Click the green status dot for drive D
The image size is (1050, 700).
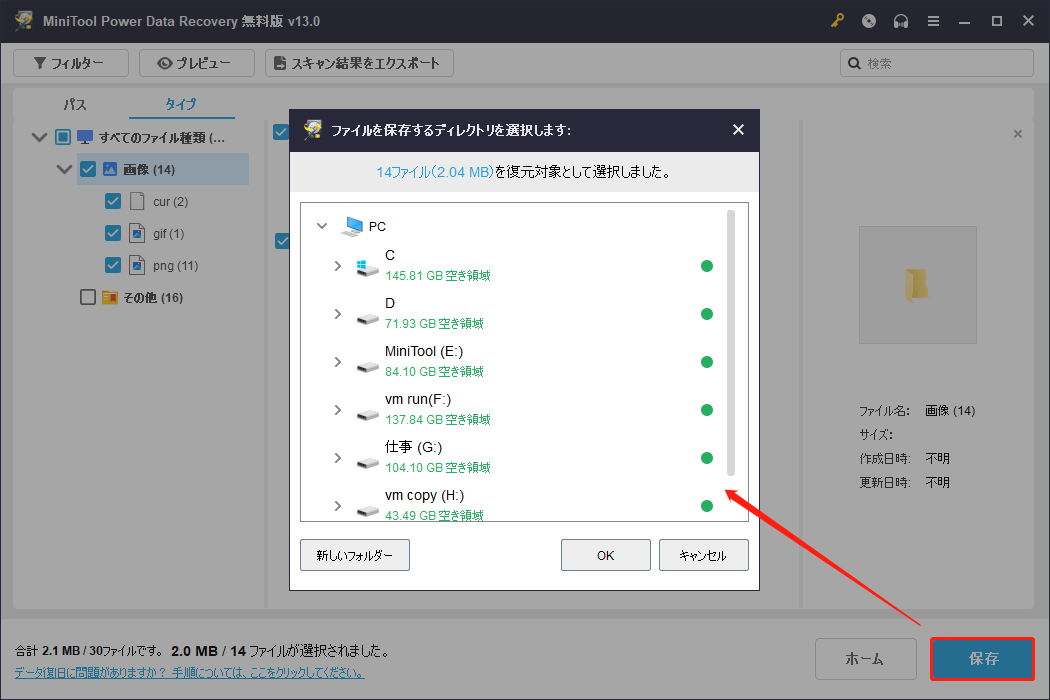(706, 314)
